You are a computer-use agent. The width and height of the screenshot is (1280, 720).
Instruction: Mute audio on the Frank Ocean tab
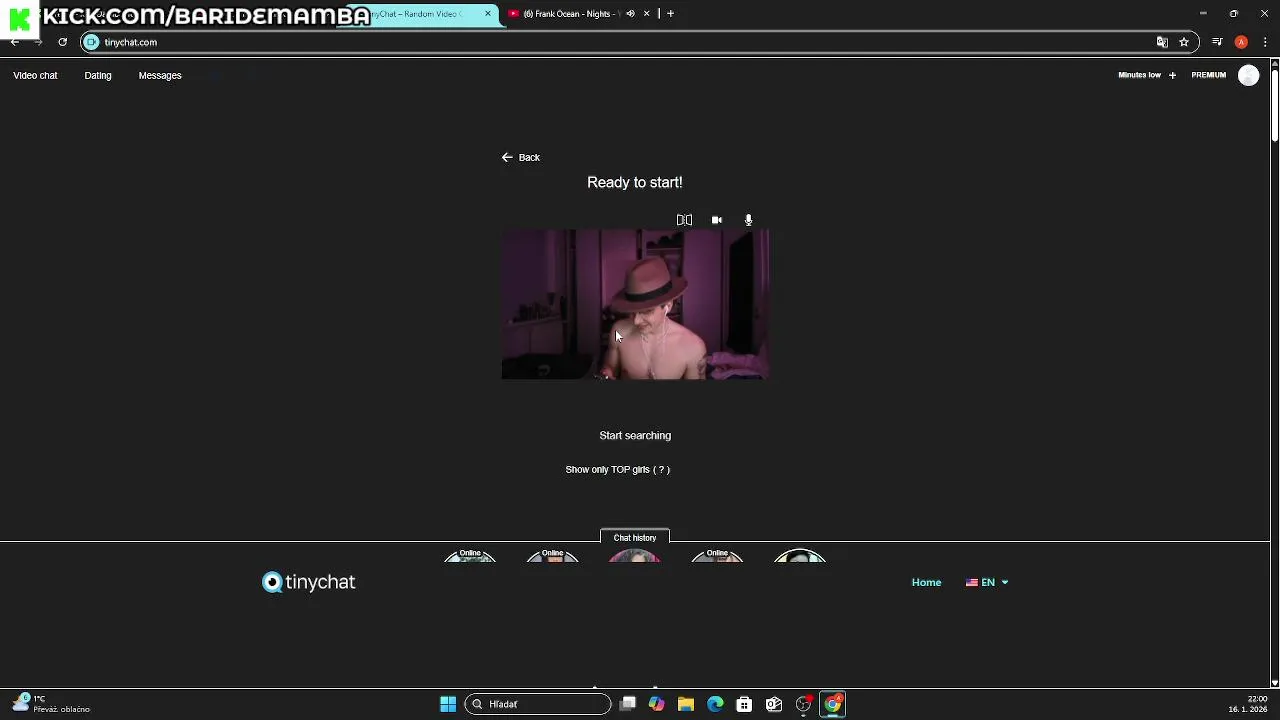pos(630,14)
